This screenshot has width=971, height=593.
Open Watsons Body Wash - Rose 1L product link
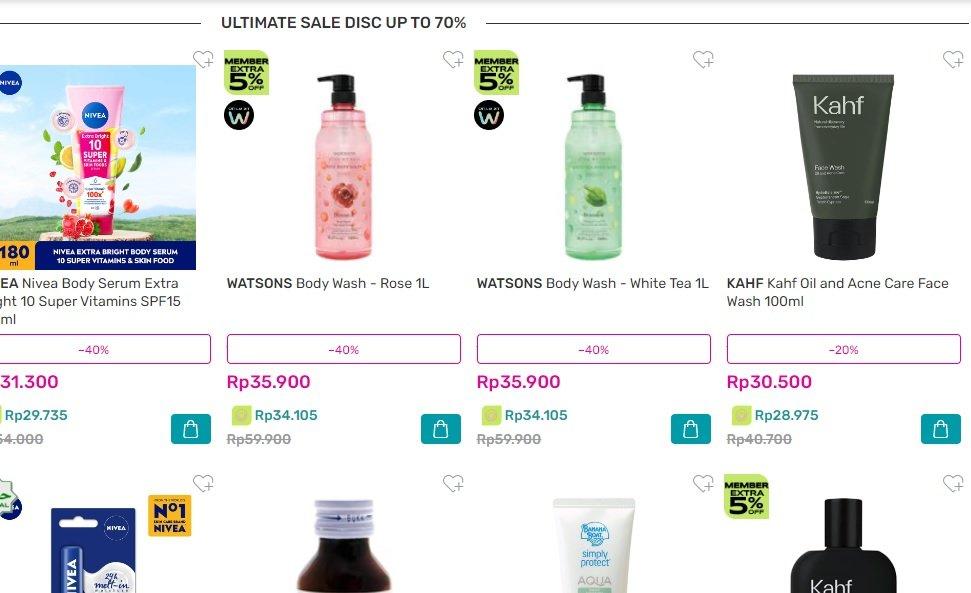[x=328, y=284]
